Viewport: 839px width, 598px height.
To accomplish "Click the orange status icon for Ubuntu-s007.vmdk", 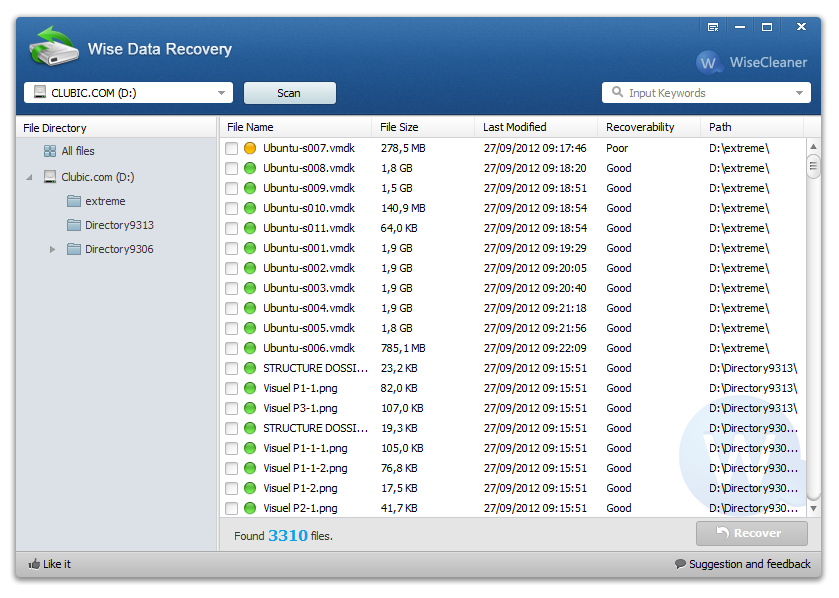I will tap(250, 148).
